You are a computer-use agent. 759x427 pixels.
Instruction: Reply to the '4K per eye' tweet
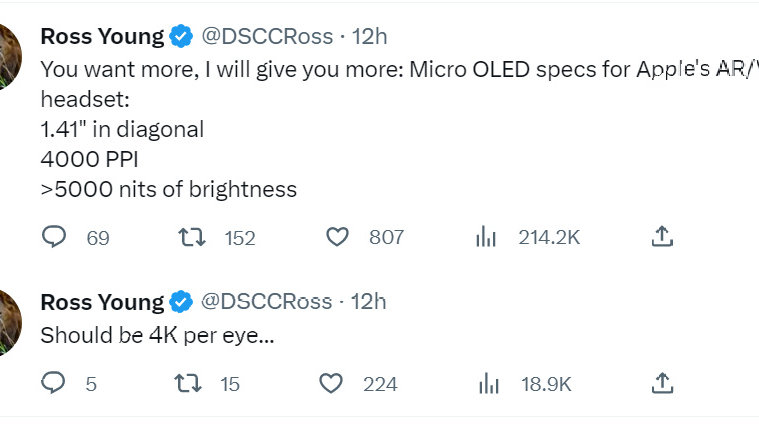click(x=55, y=383)
